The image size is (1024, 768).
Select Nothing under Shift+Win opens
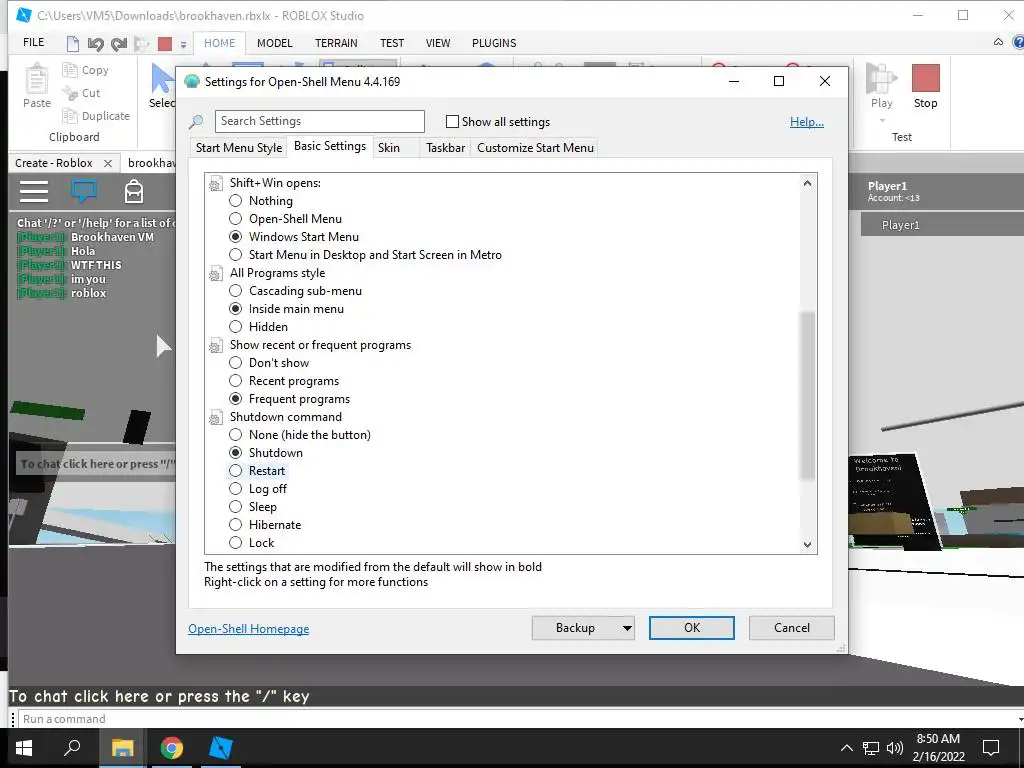(236, 200)
